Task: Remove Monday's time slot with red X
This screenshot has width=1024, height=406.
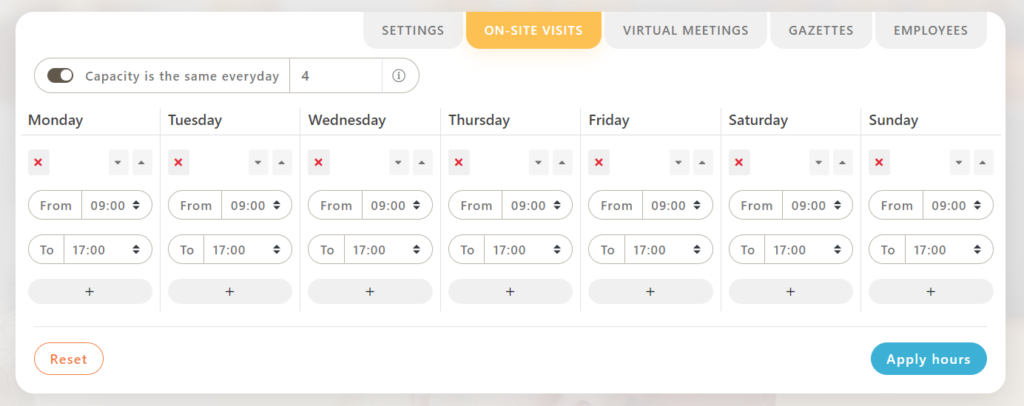Action: (38, 162)
